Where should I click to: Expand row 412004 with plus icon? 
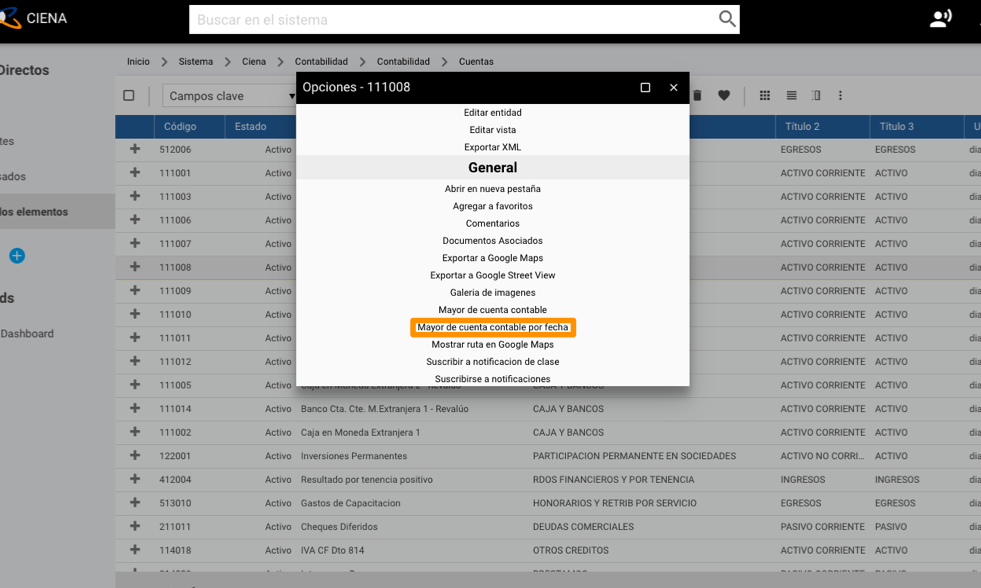tap(135, 479)
